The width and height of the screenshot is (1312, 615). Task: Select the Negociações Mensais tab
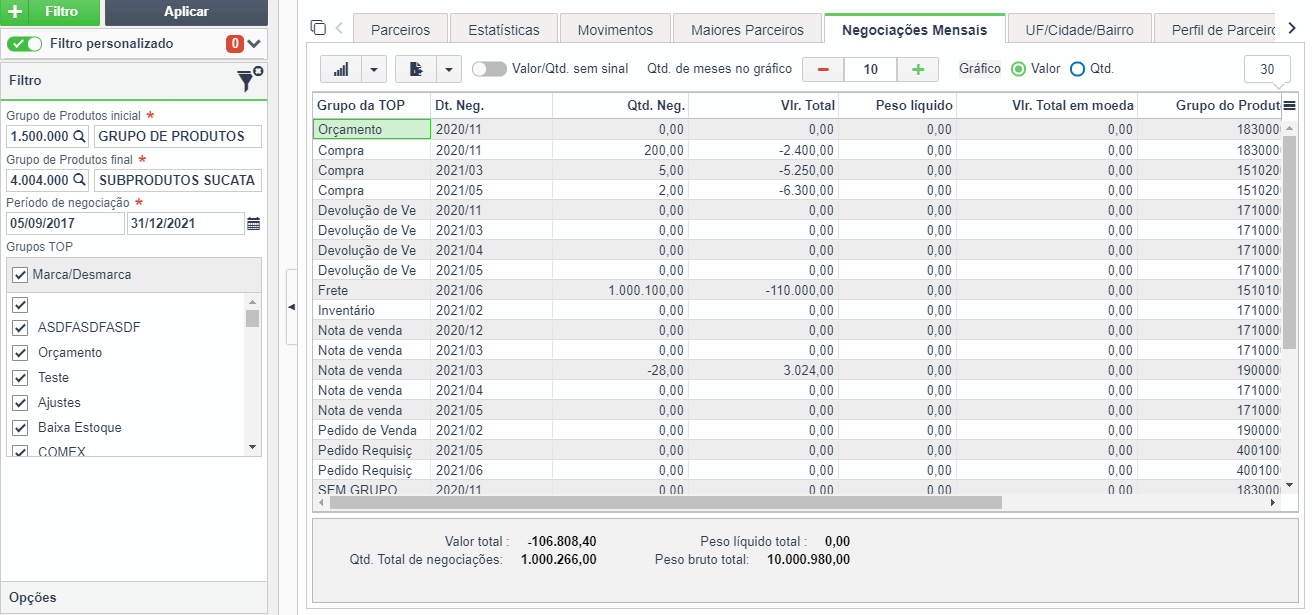pos(915,30)
